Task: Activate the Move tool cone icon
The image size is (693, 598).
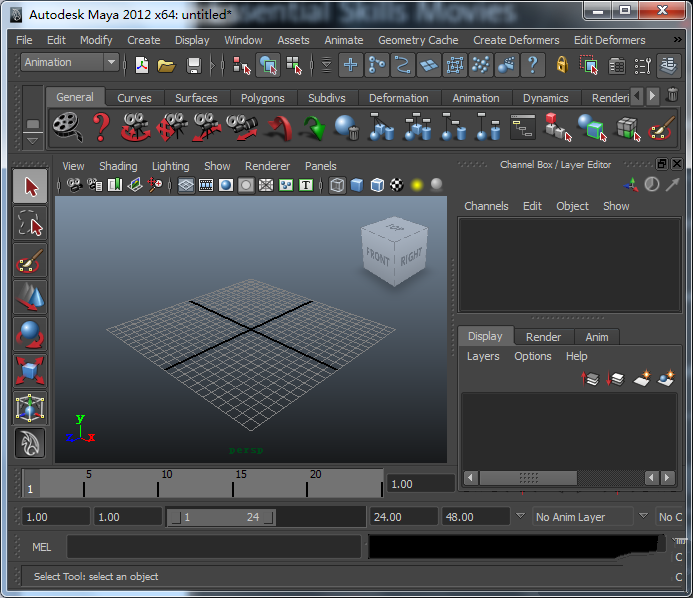Action: click(30, 297)
